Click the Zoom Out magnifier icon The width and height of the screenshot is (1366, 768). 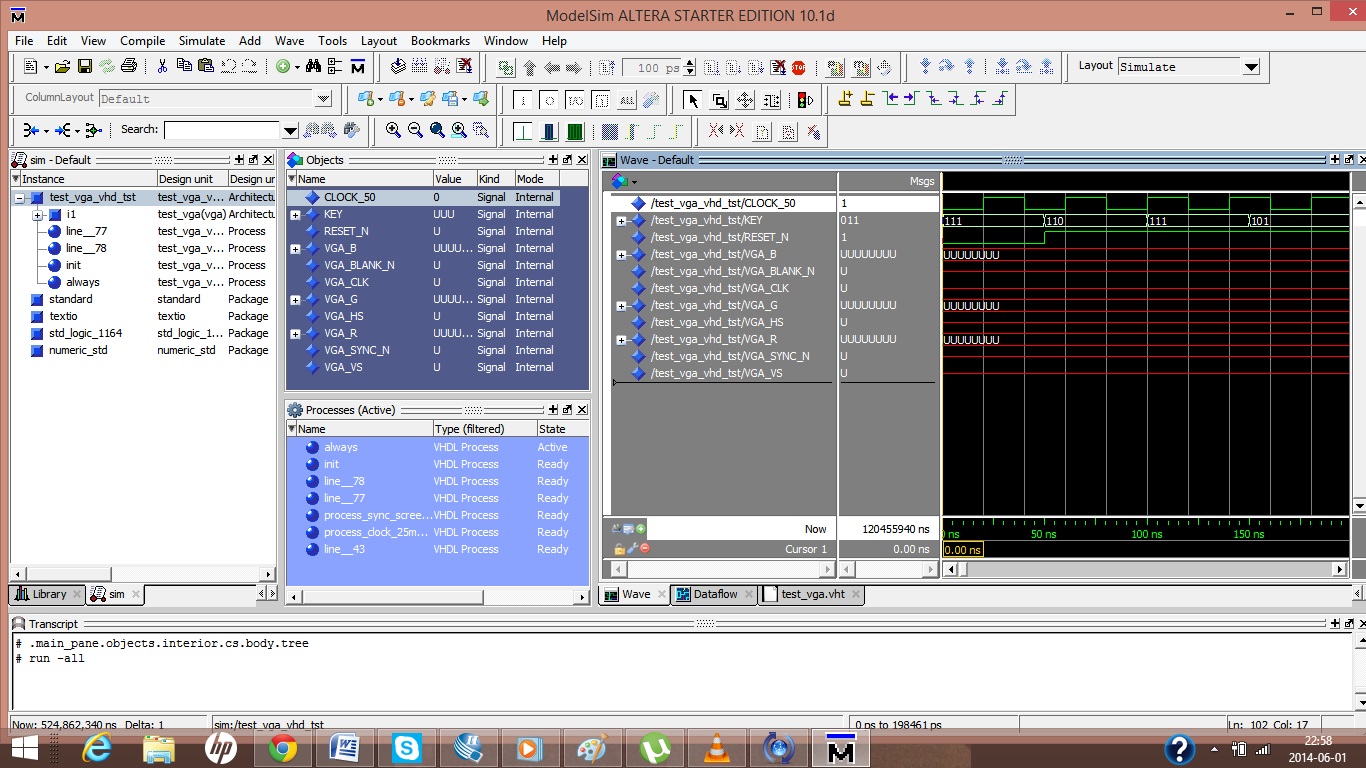(x=415, y=130)
